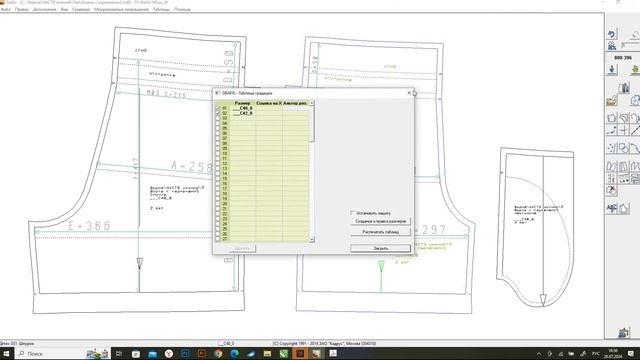
Task: Click the table scrollbar down arrow
Action: point(312,240)
